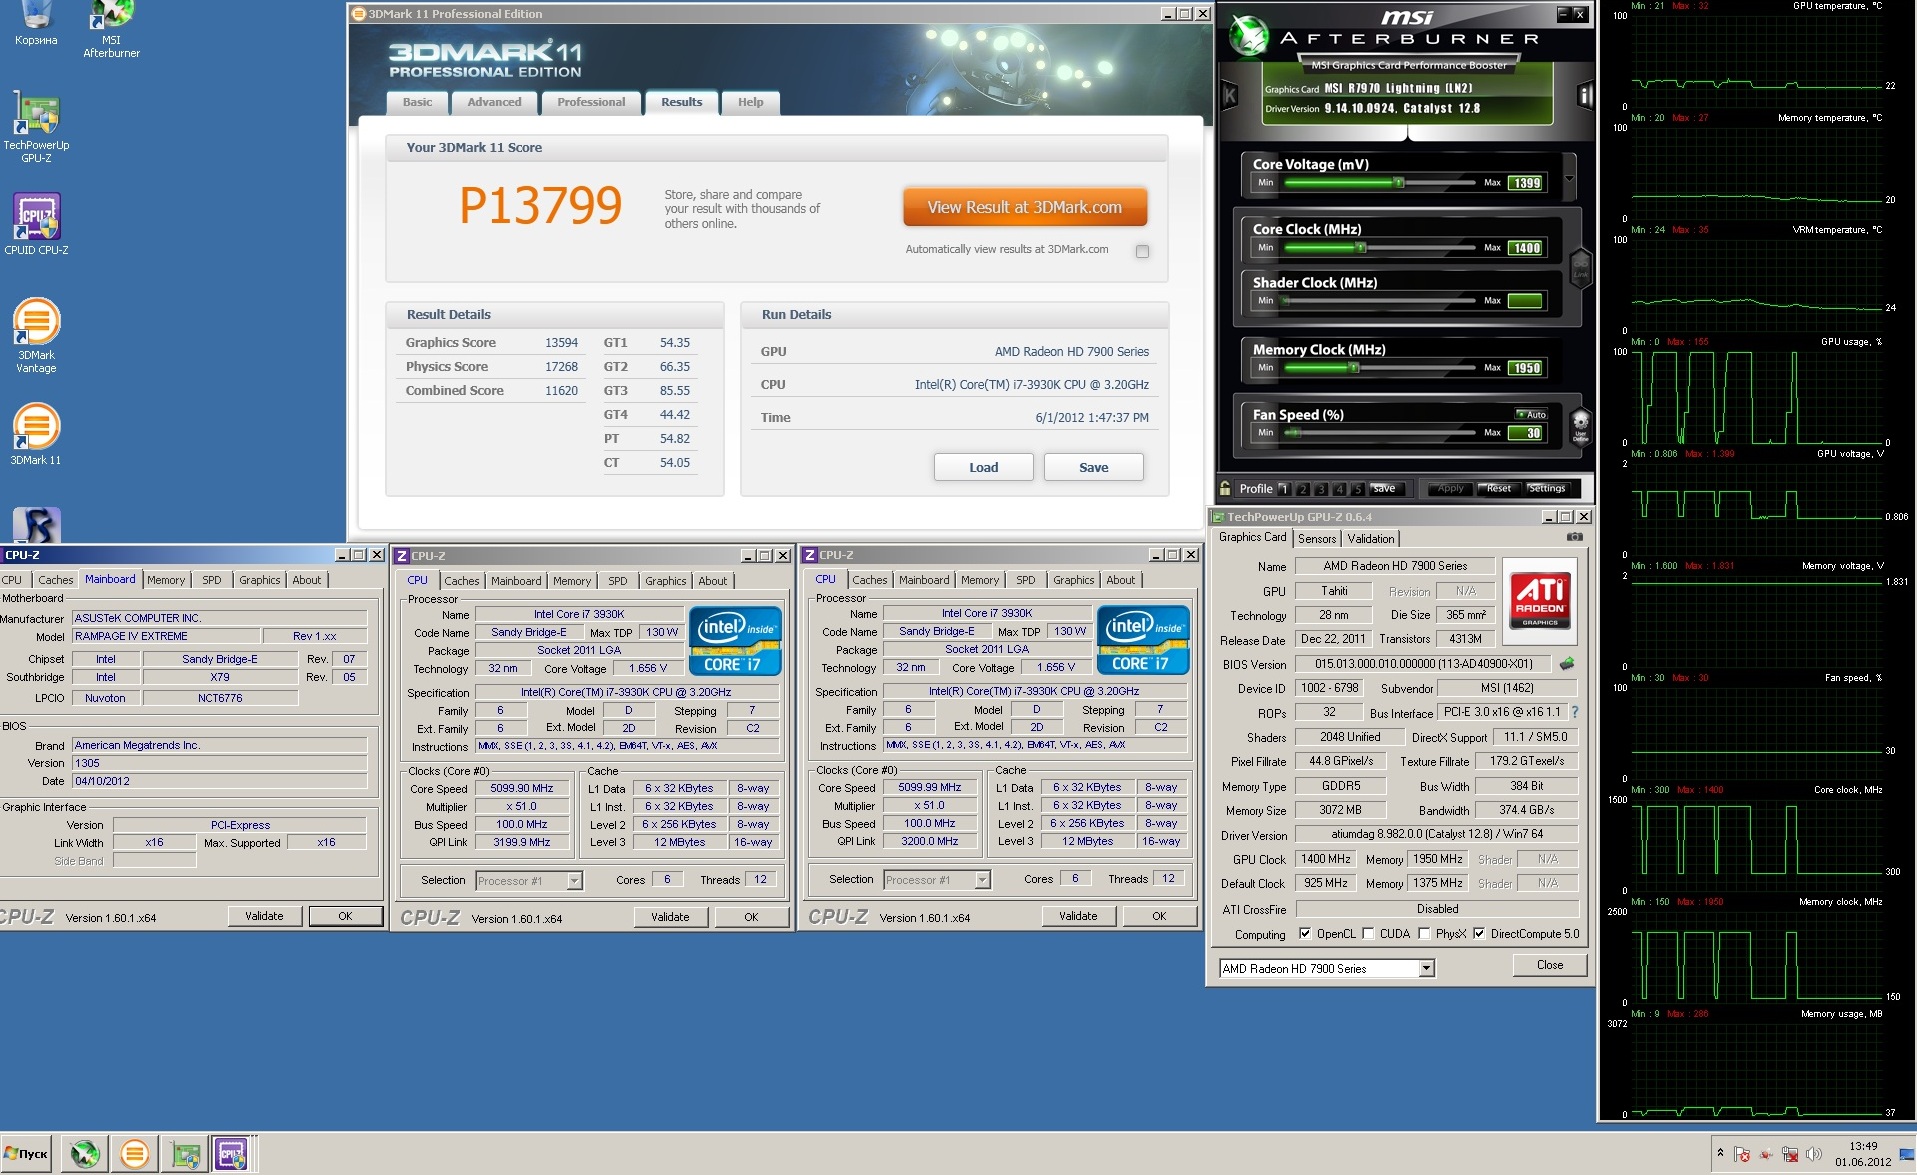Select Afterburner profile slot 1
Image resolution: width=1917 pixels, height=1175 pixels.
click(1284, 489)
